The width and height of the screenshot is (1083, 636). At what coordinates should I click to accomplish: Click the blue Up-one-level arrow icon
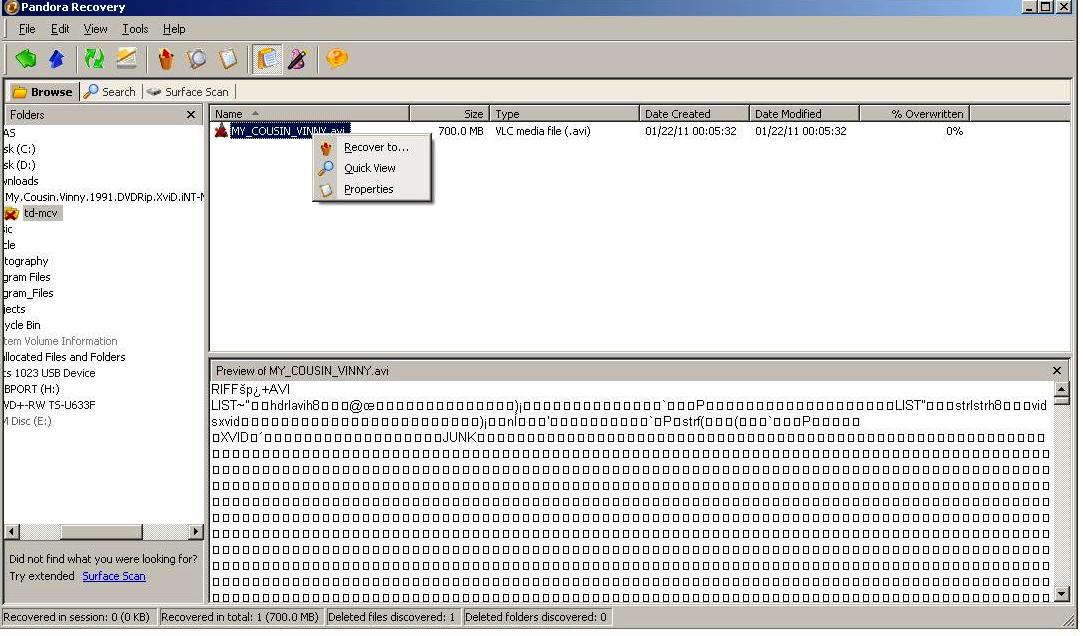tap(57, 59)
